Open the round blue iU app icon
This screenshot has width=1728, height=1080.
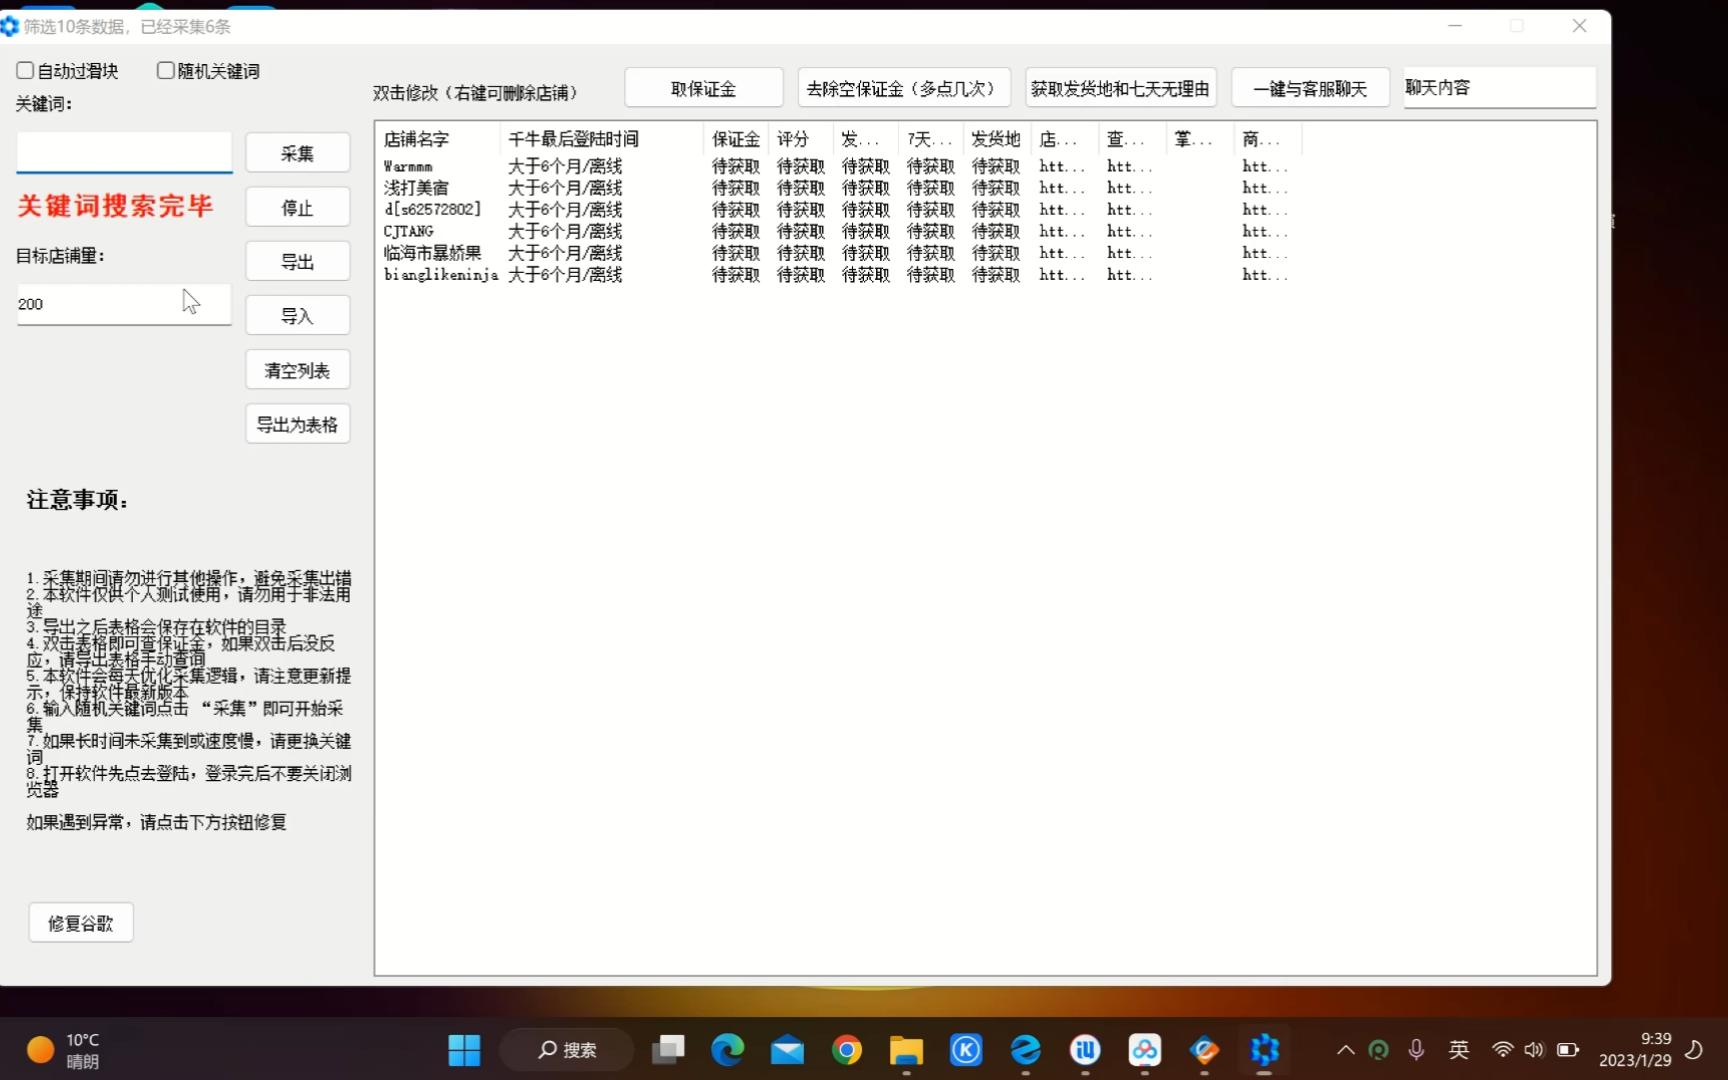click(x=1085, y=1050)
